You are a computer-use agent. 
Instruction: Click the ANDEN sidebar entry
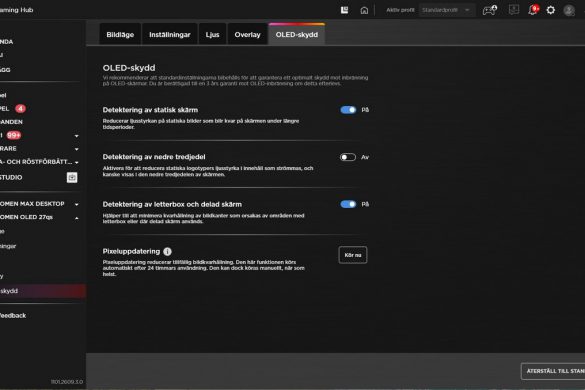(x=11, y=122)
